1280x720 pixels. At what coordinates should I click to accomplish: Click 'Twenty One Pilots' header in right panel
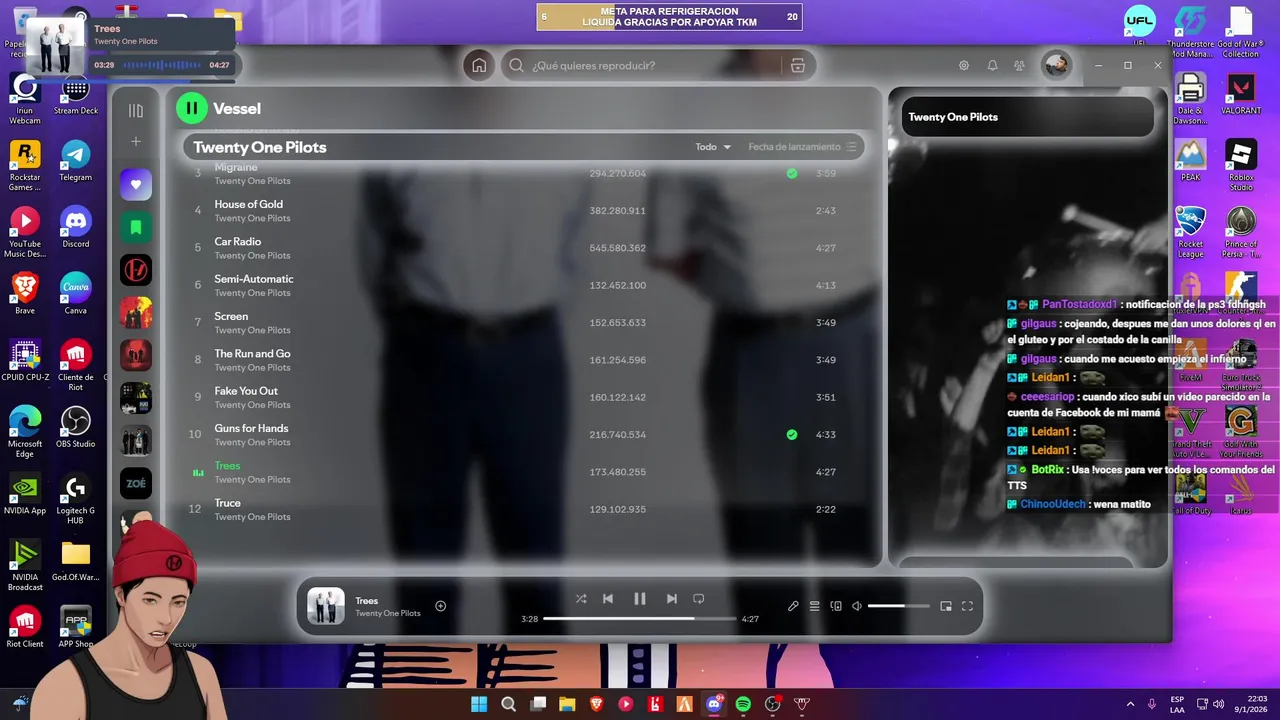click(953, 117)
